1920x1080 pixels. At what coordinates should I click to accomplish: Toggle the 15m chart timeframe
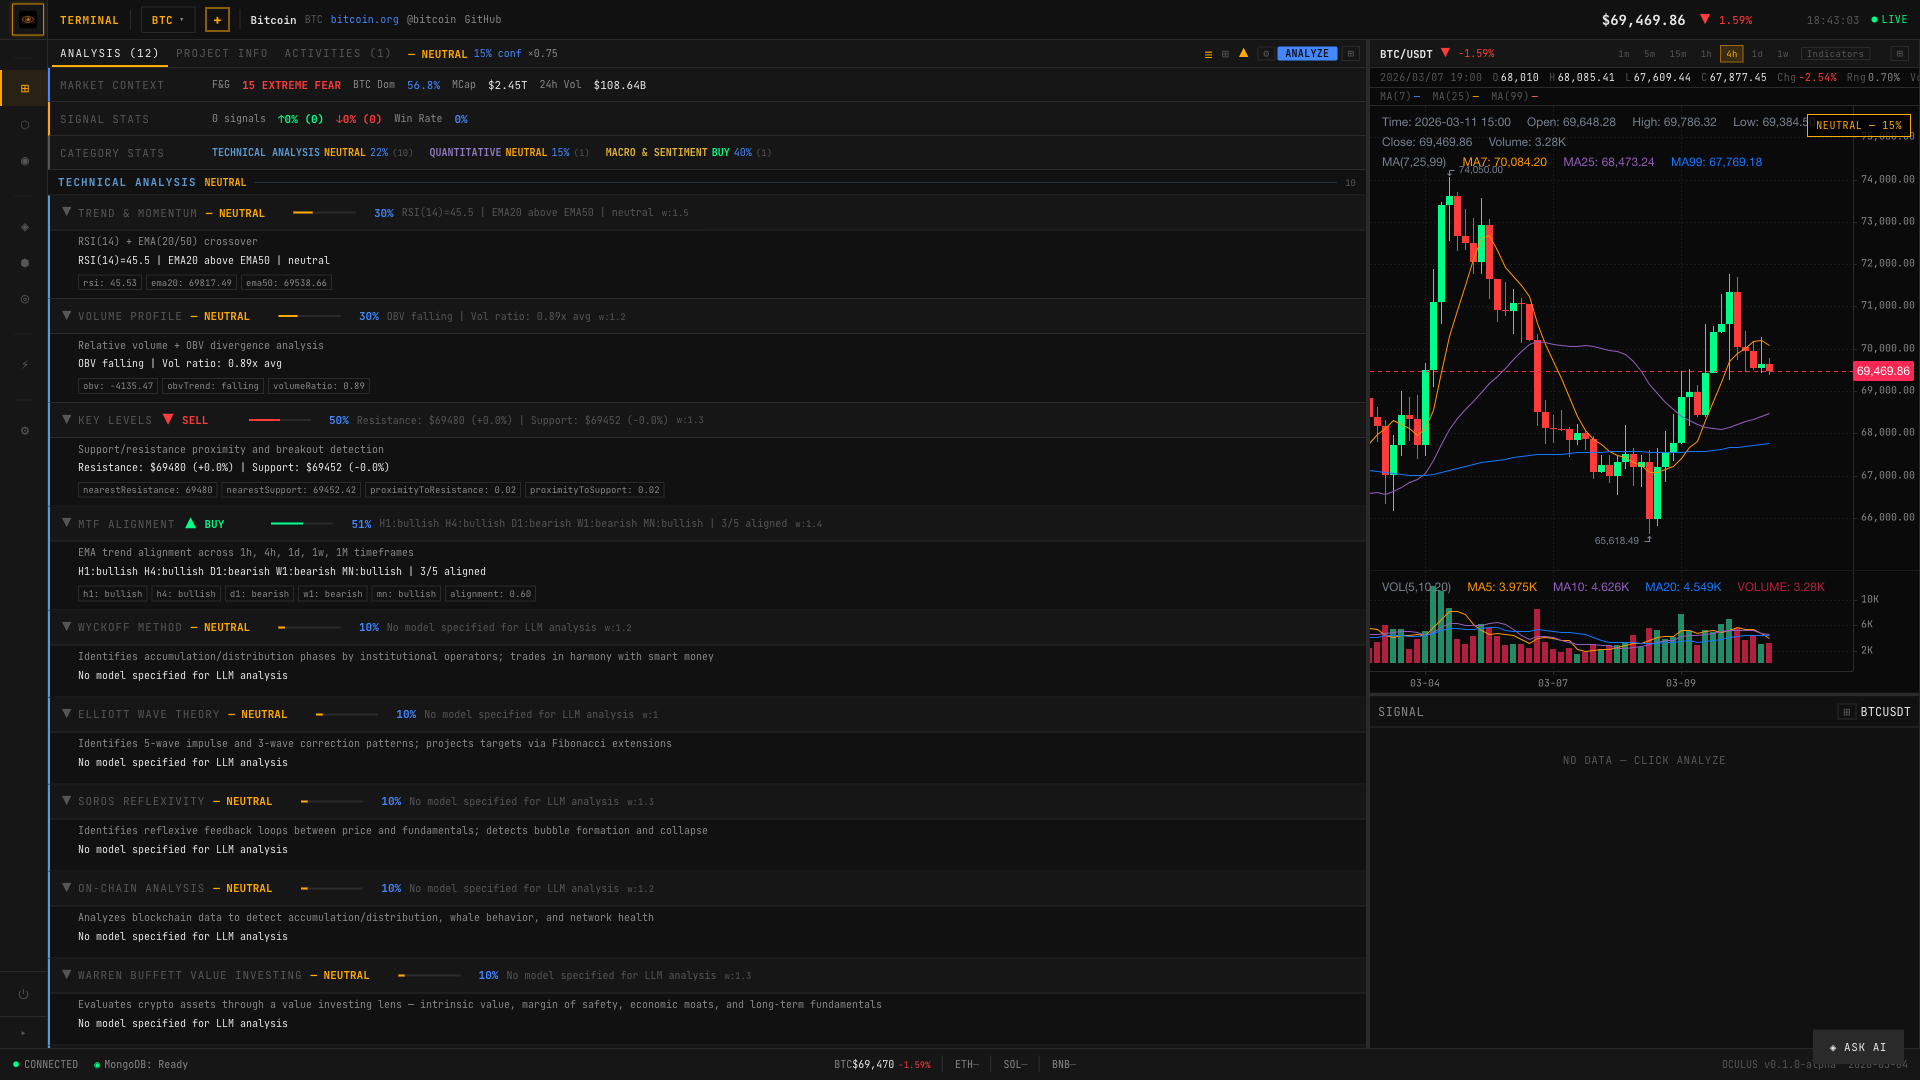click(x=1677, y=54)
